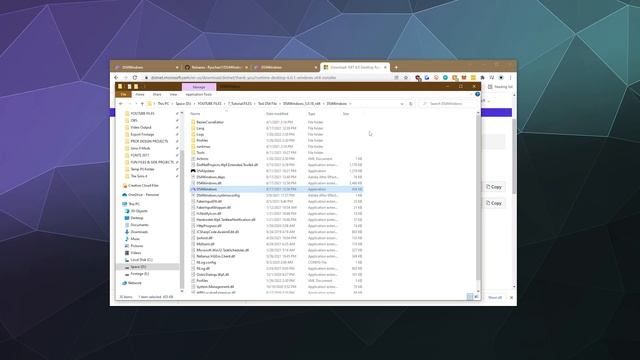640x360 pixels.
Task: Click Test DS4 File breadcrumb
Action: (x=267, y=104)
